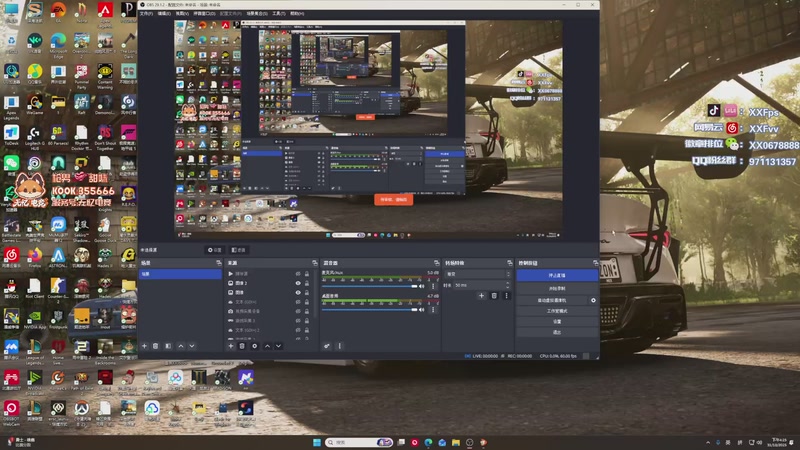Open transition properties three-dot menu
This screenshot has width=800, height=450.
506,295
